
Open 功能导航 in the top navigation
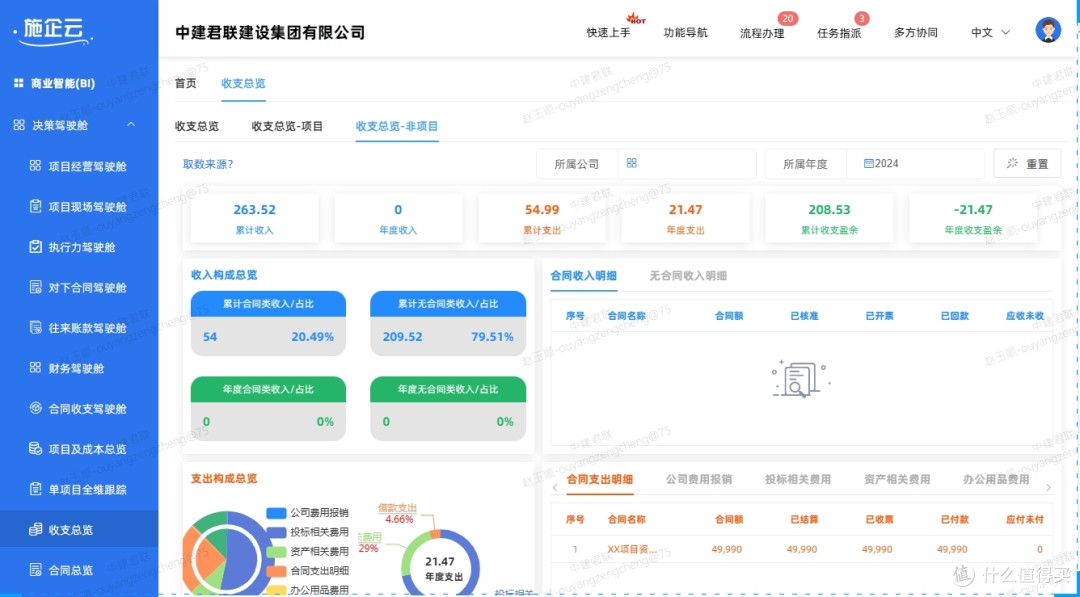click(685, 32)
